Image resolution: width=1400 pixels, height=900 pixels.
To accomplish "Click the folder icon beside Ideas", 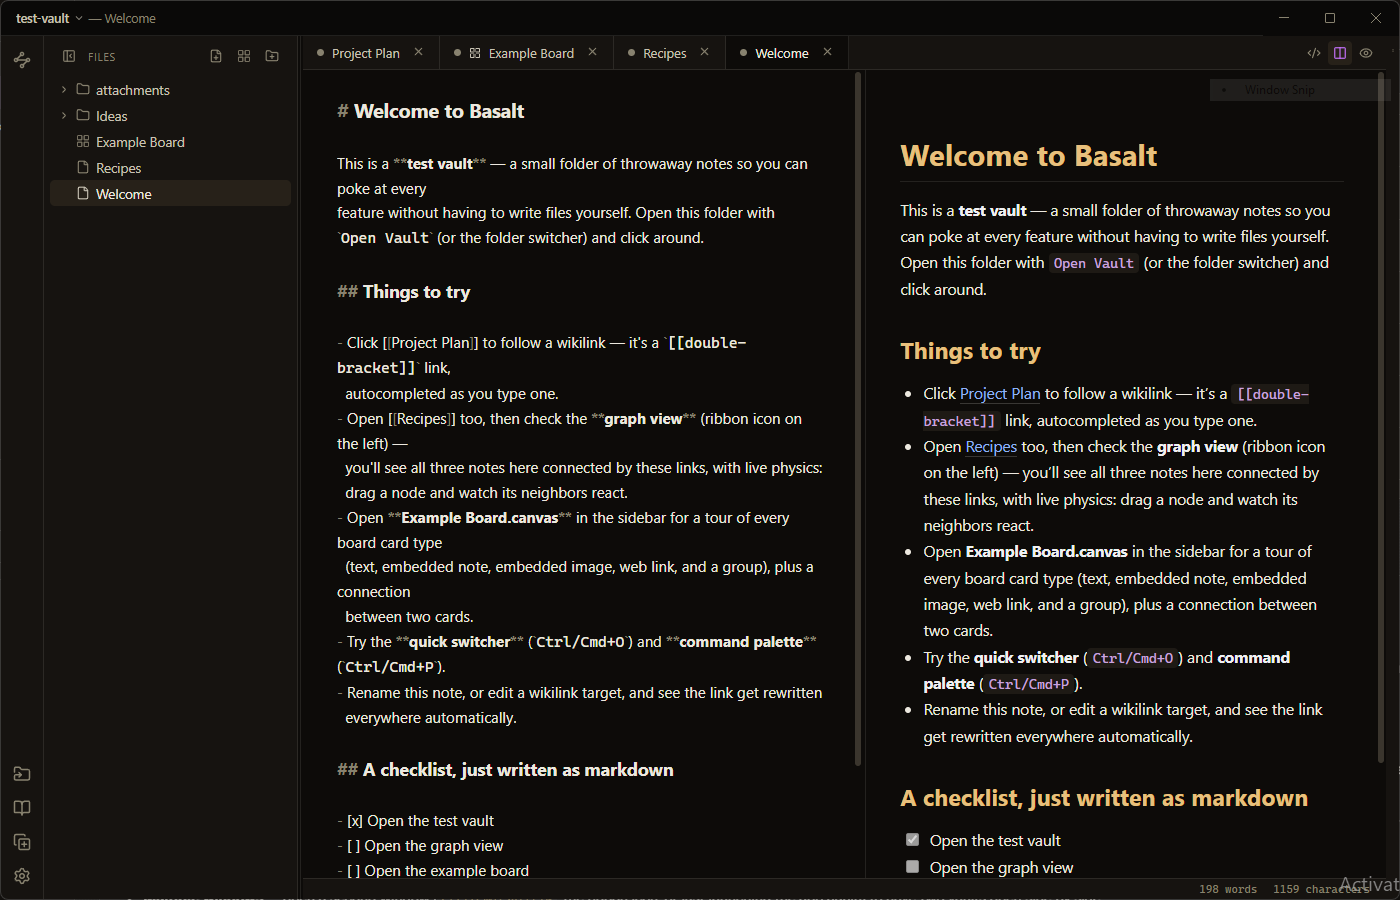I will click(x=83, y=115).
